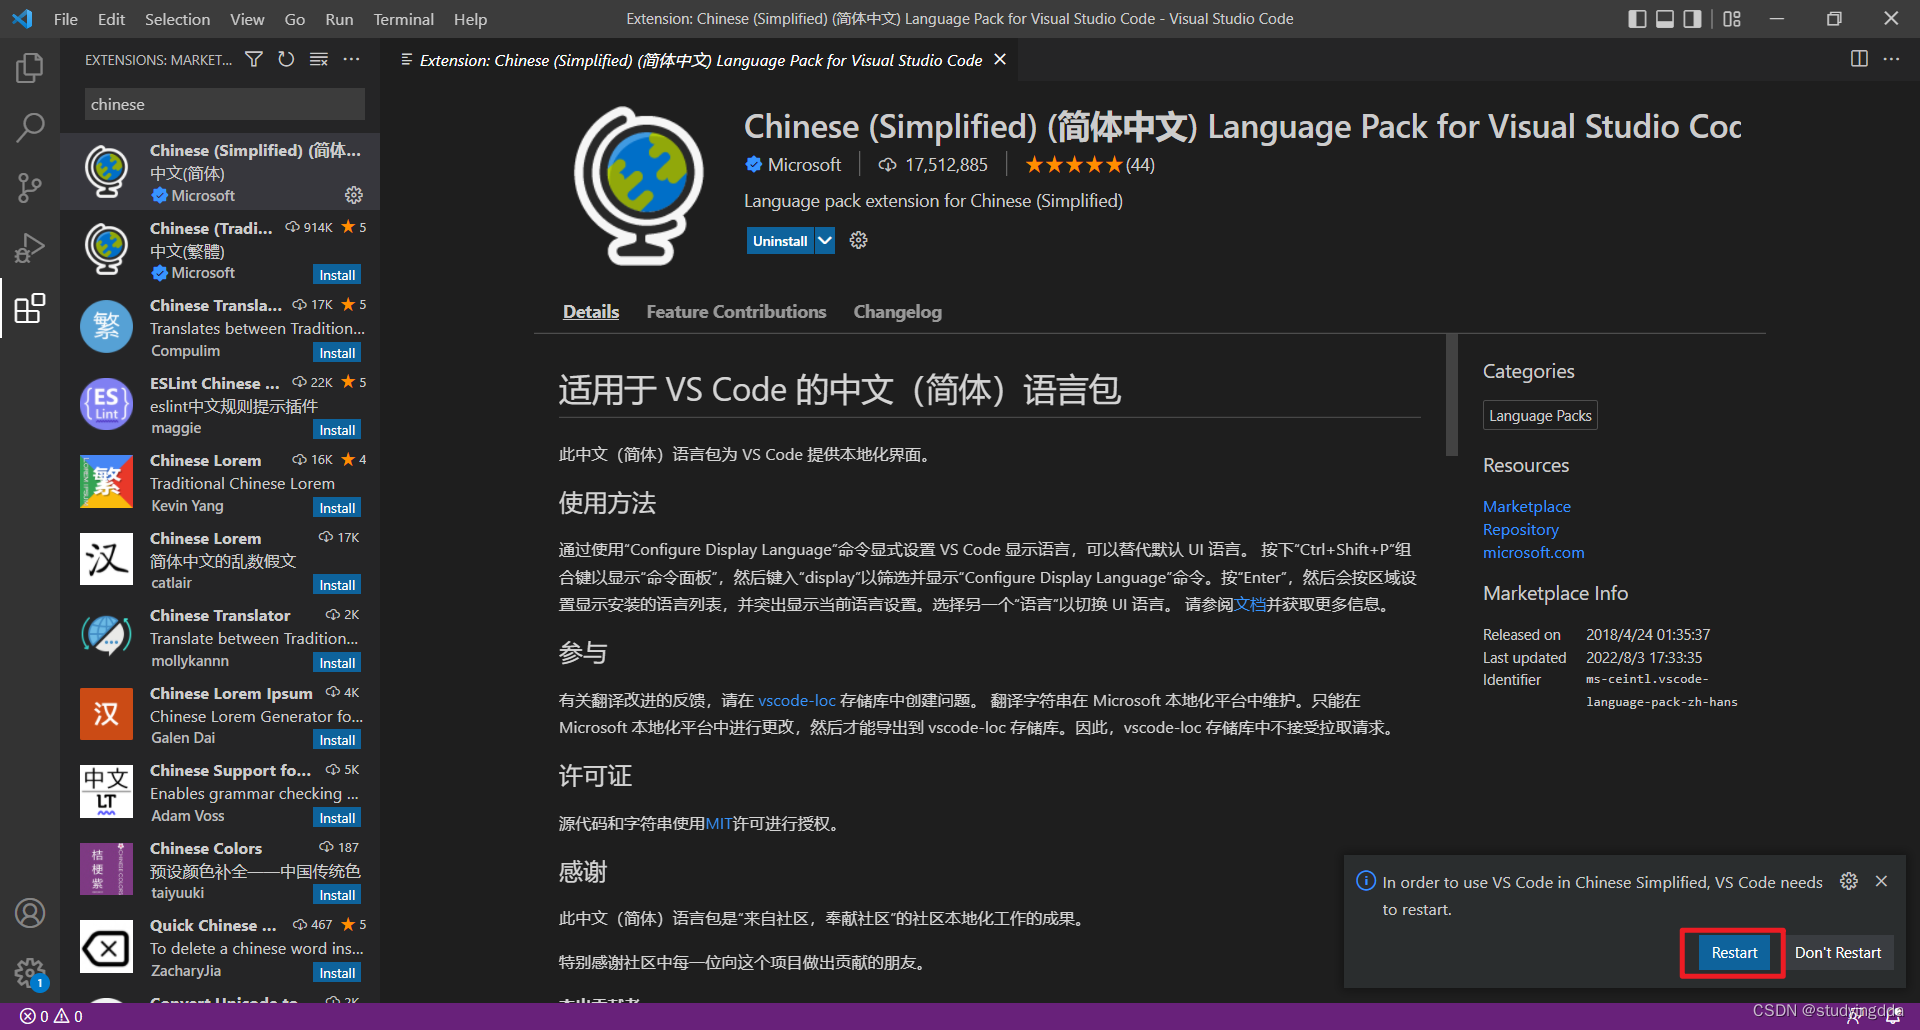
Task: Open the File menu
Action: coord(66,19)
